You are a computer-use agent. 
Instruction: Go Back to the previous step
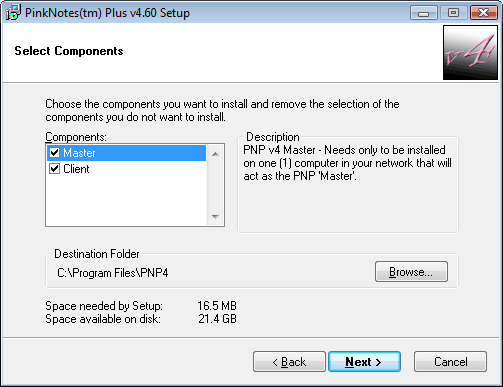tap(289, 361)
